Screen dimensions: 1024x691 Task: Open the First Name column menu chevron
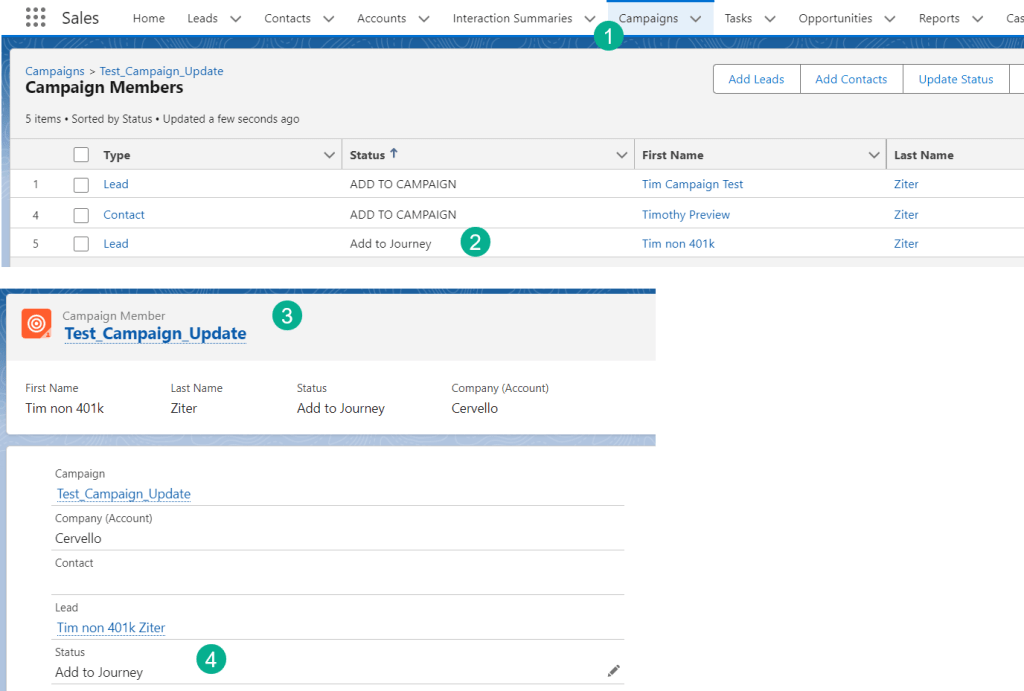click(873, 155)
